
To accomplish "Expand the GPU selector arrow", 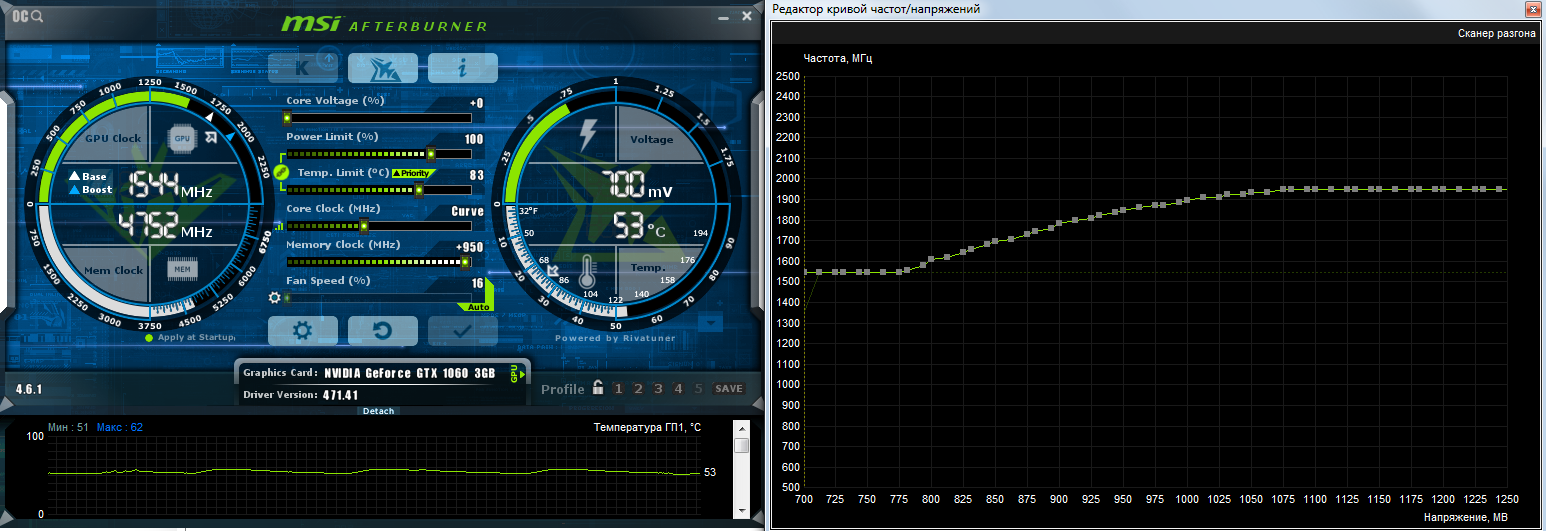I will pos(520,373).
